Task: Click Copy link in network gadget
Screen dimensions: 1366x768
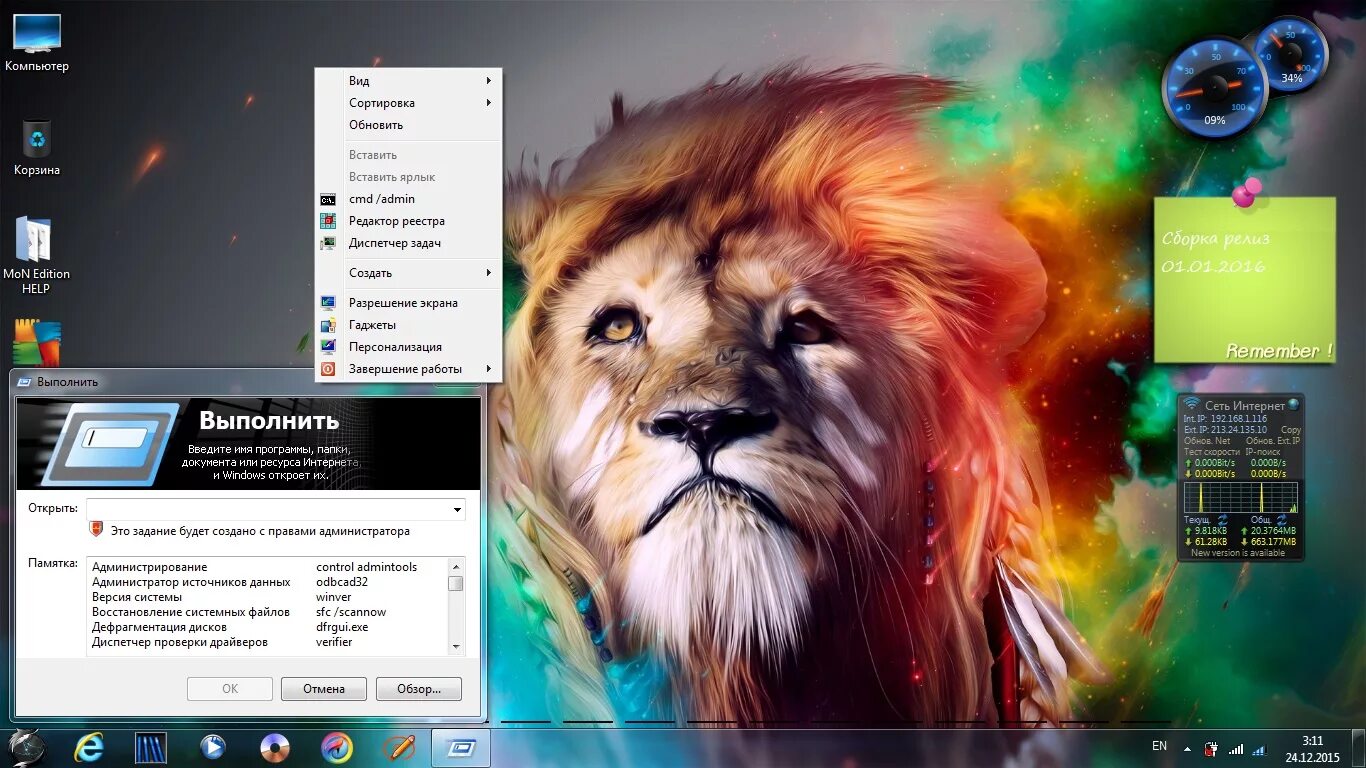Action: click(1291, 430)
